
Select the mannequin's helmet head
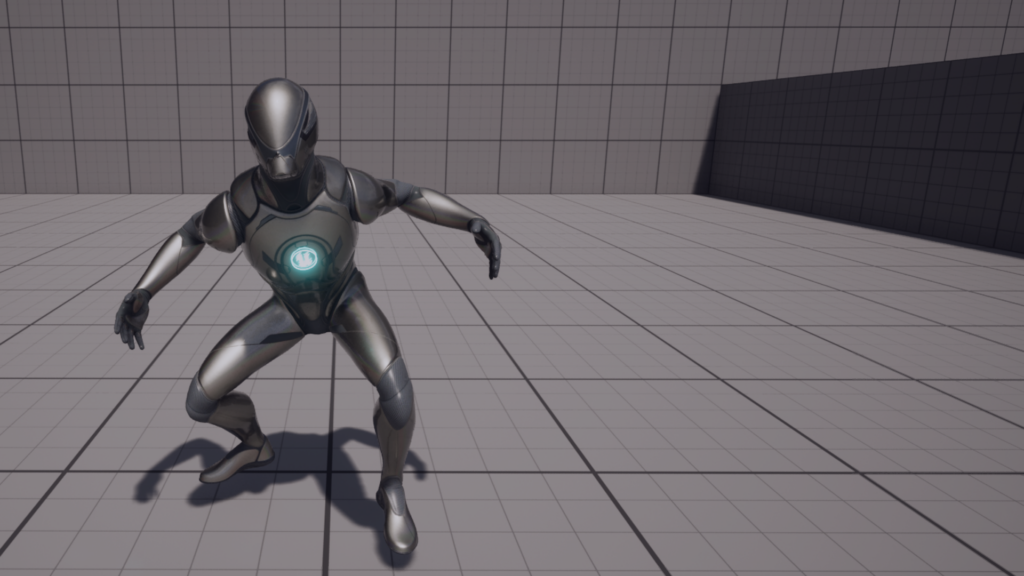click(x=281, y=129)
